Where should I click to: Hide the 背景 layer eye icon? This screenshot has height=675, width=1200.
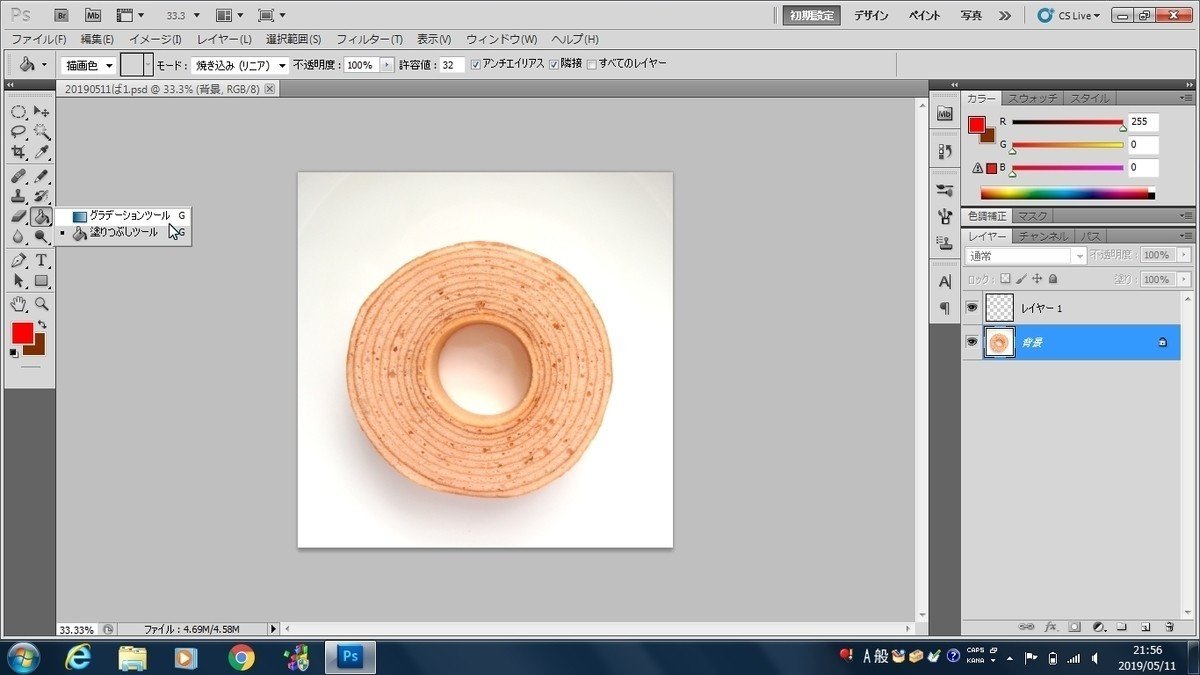click(x=971, y=342)
